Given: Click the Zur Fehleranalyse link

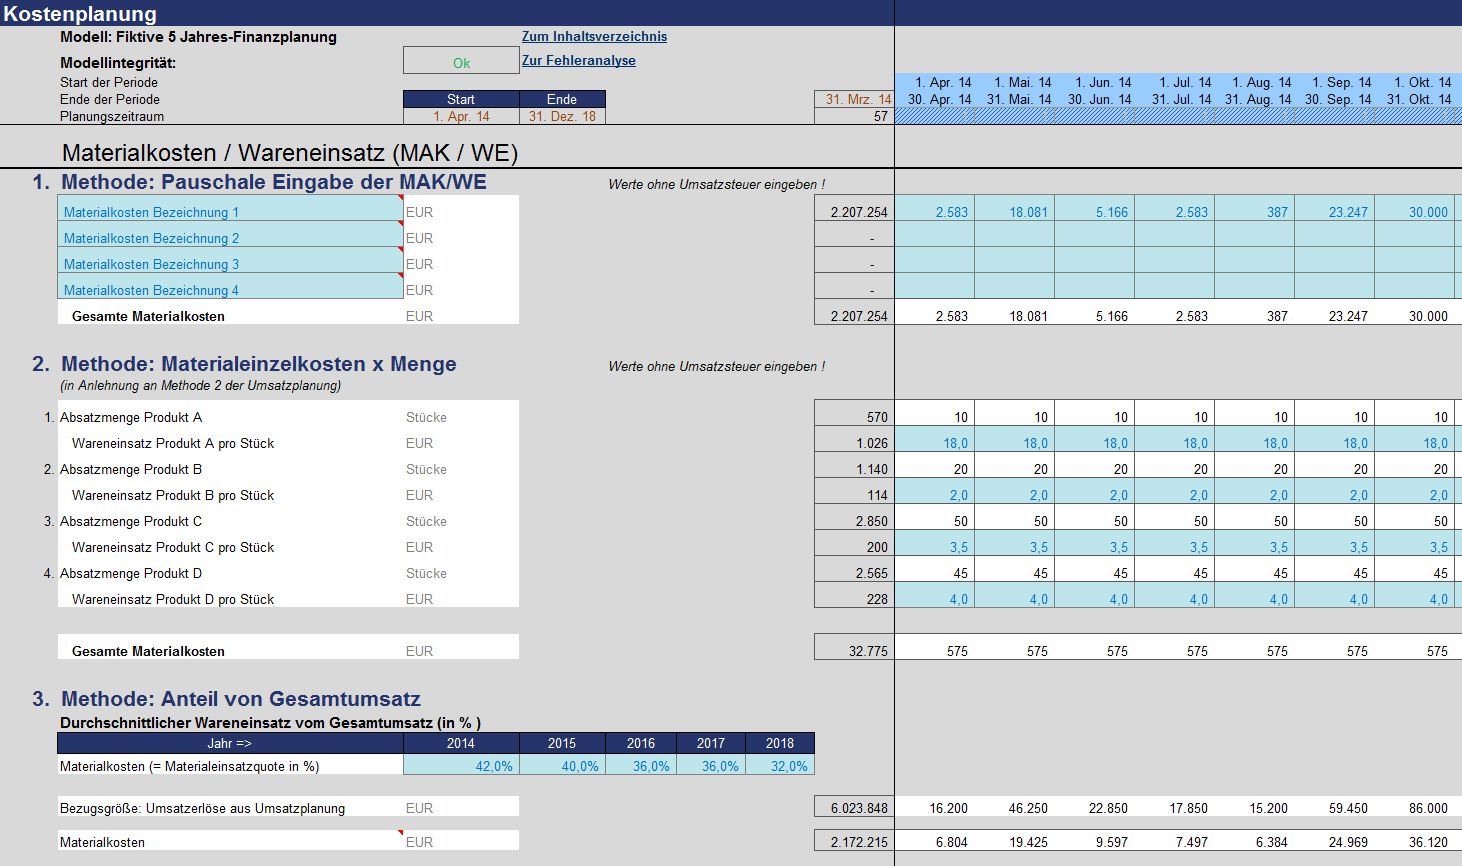Looking at the screenshot, I should 578,61.
